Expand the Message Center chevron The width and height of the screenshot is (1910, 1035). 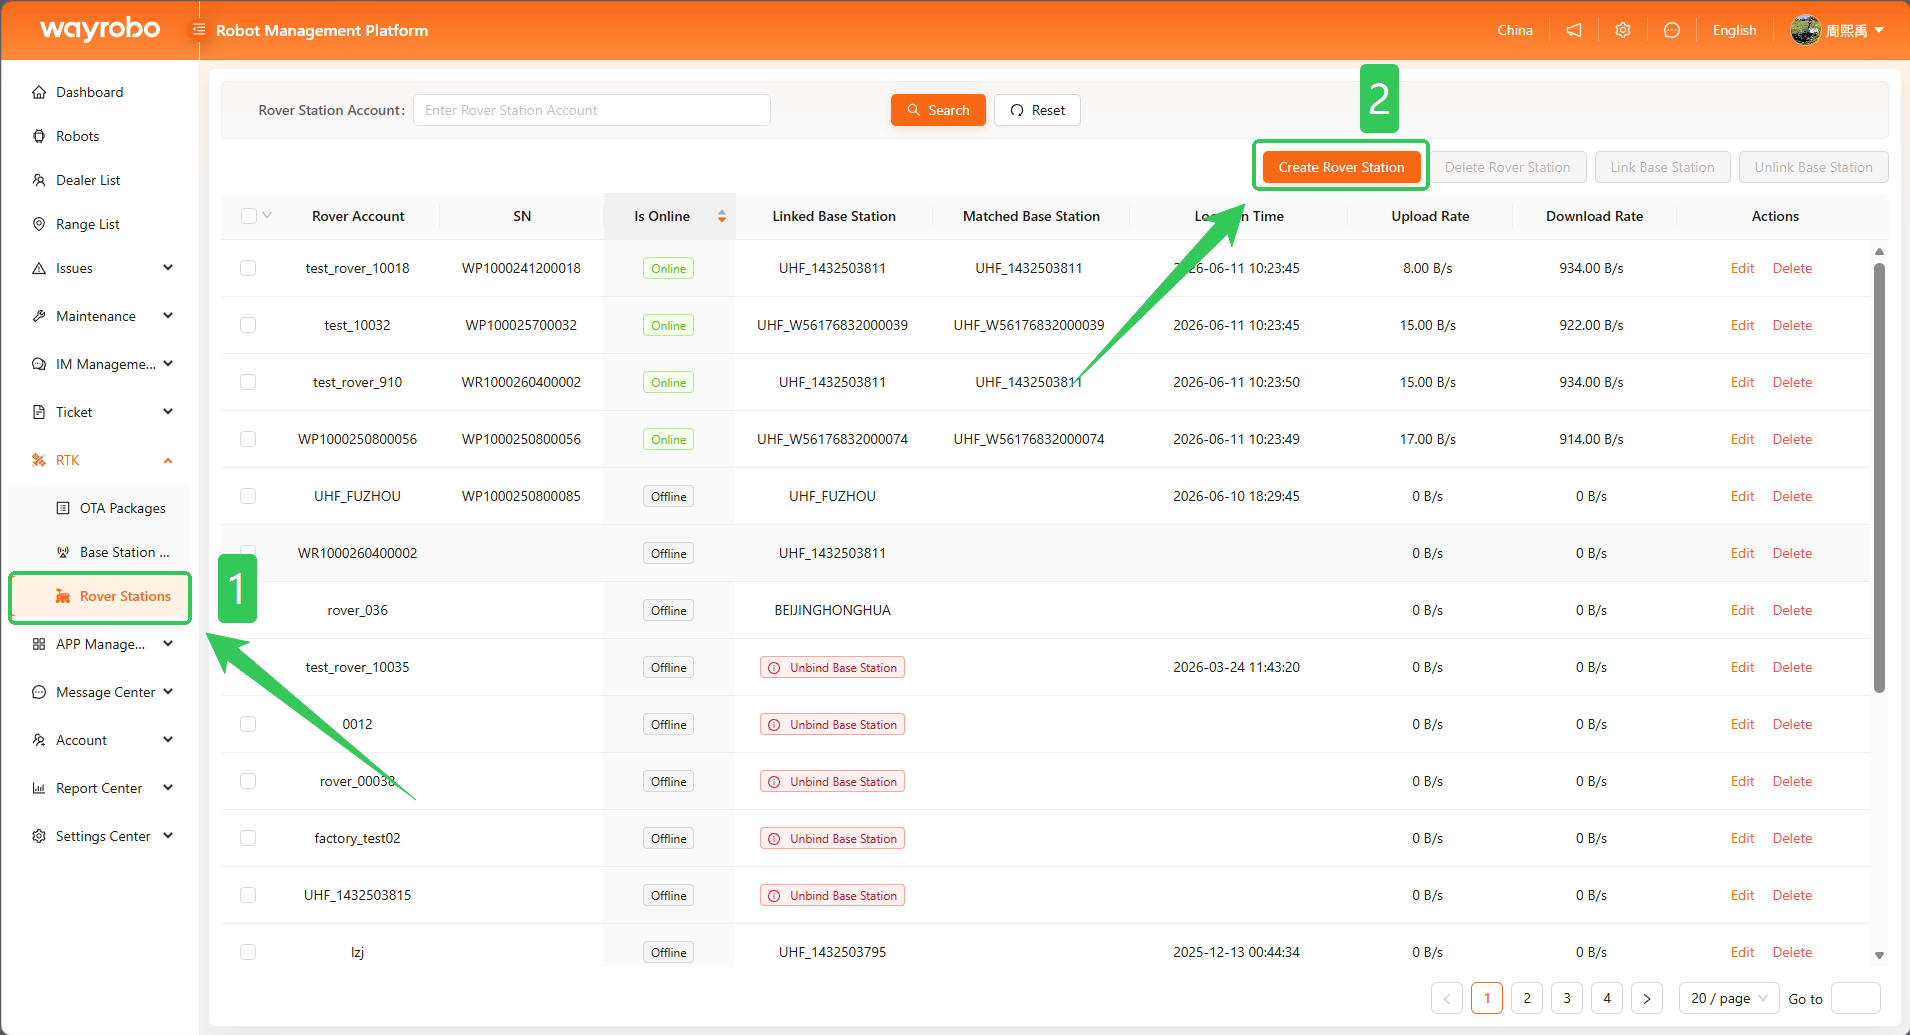[168, 692]
